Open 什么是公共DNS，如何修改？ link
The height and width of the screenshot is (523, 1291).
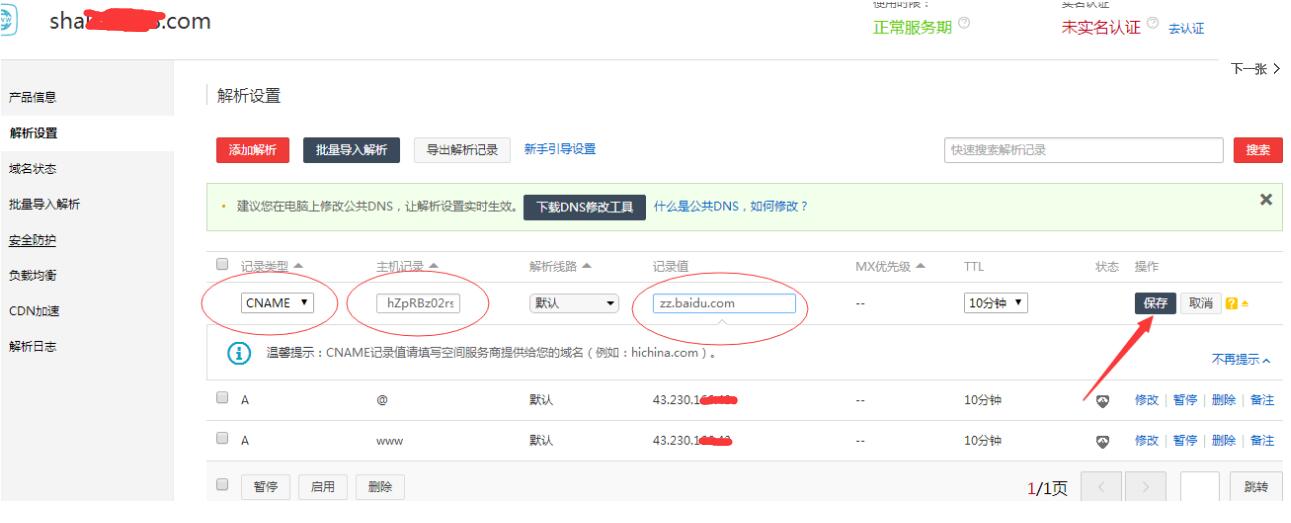(x=731, y=207)
